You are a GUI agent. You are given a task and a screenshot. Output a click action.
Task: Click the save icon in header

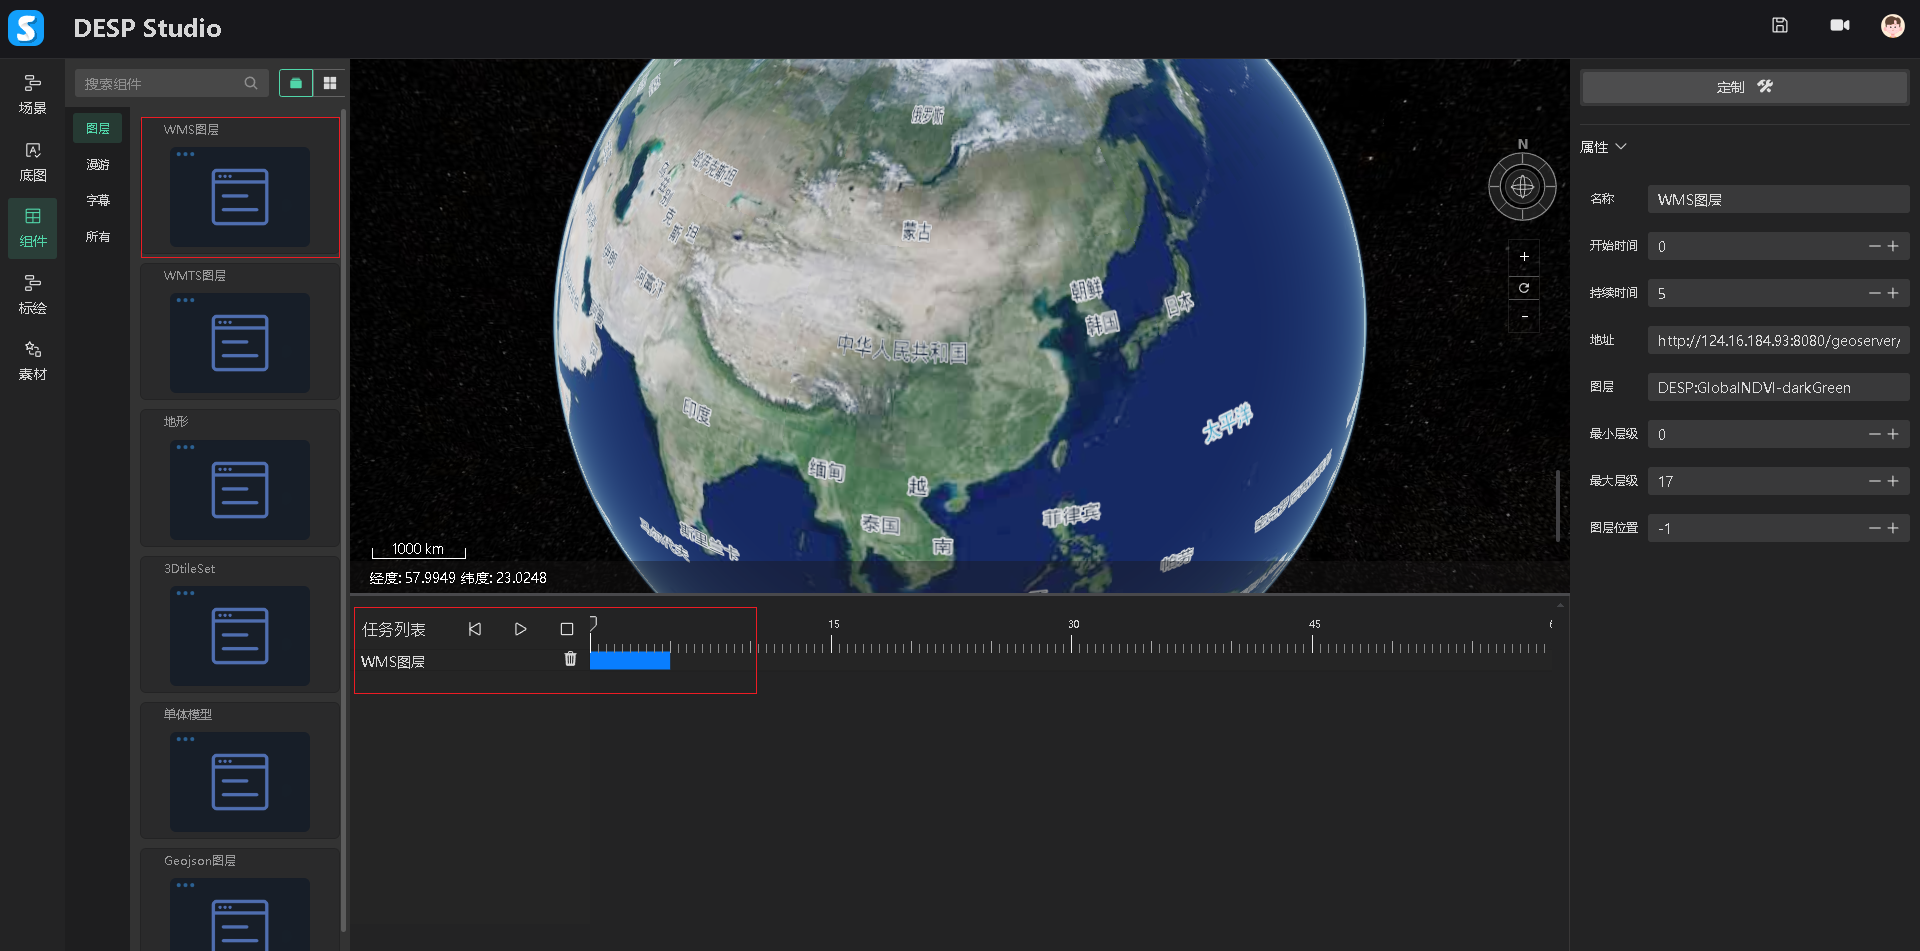tap(1780, 26)
